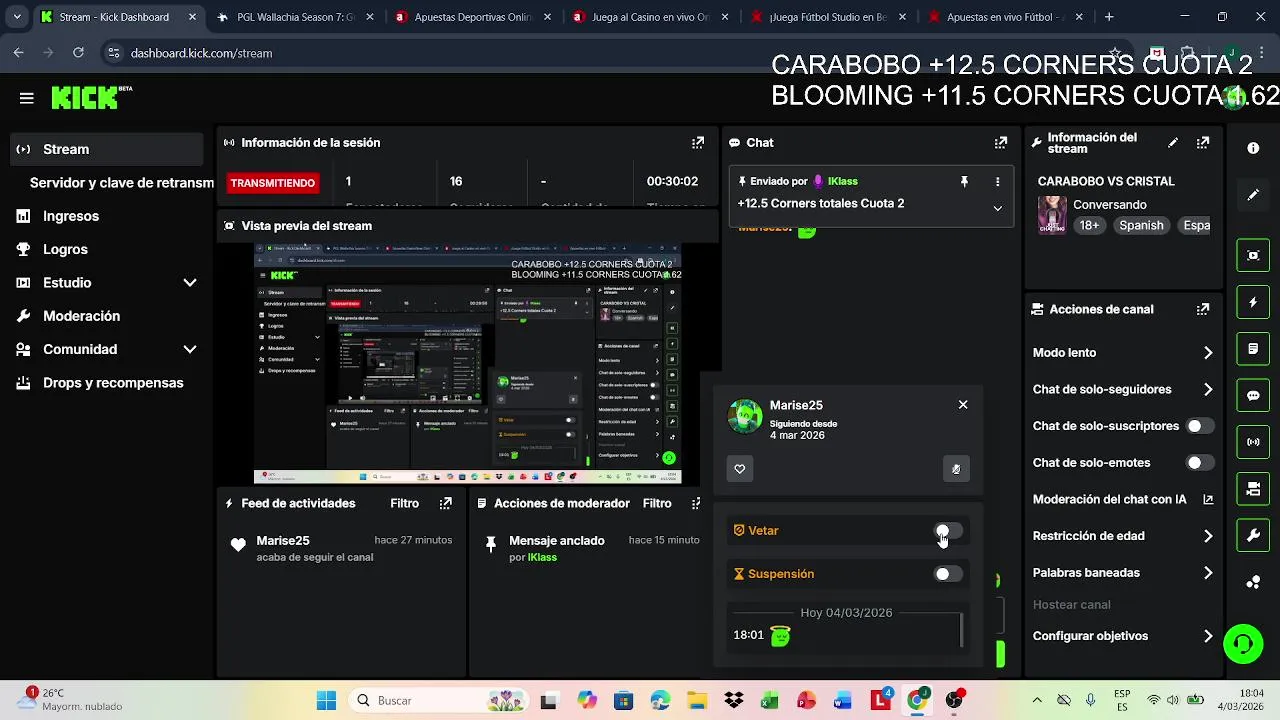Switch to Apuestas Deportivas Online tab
The image size is (1280, 720).
click(473, 17)
